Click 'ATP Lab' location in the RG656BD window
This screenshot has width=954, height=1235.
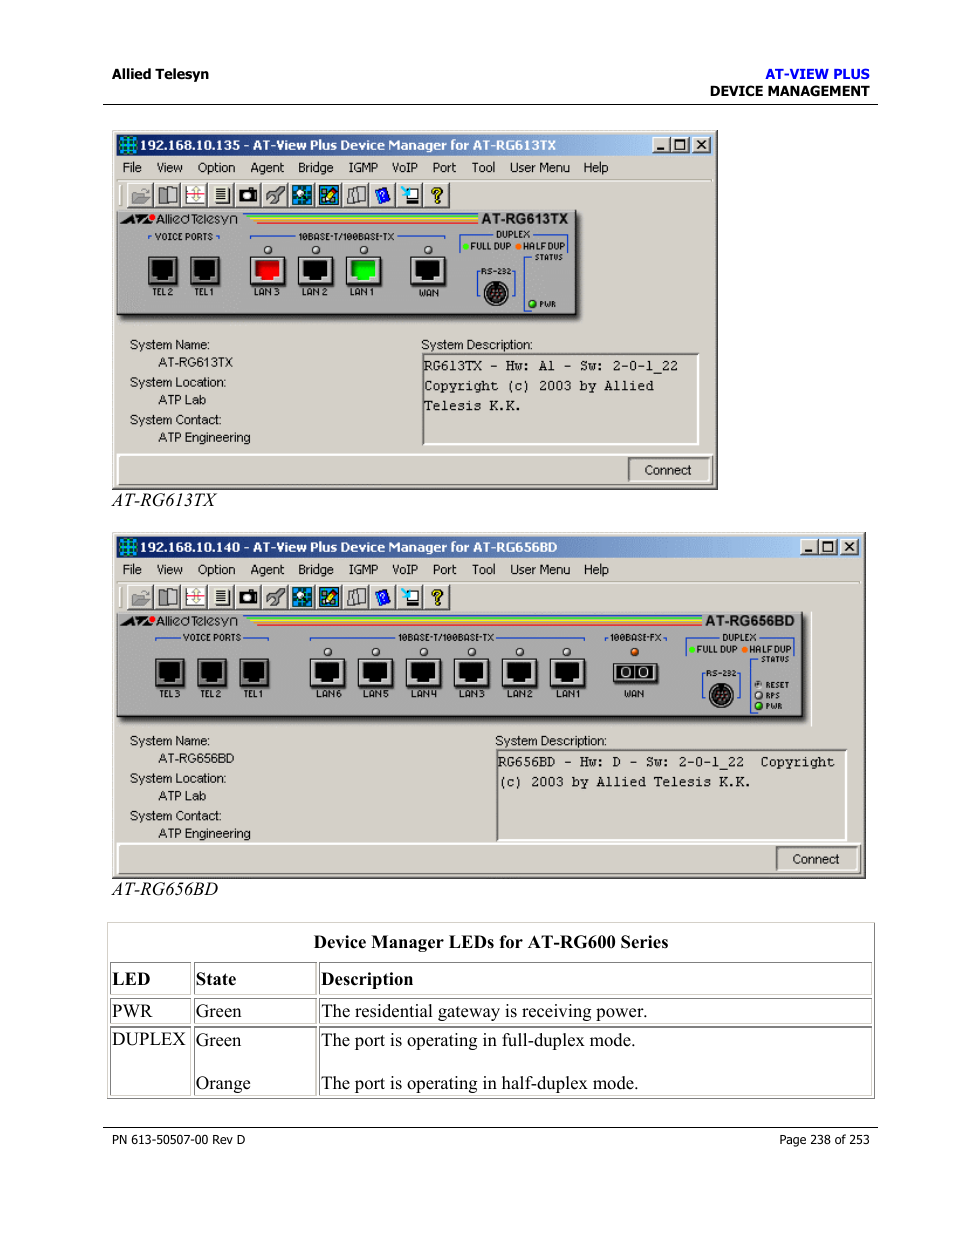182,797
